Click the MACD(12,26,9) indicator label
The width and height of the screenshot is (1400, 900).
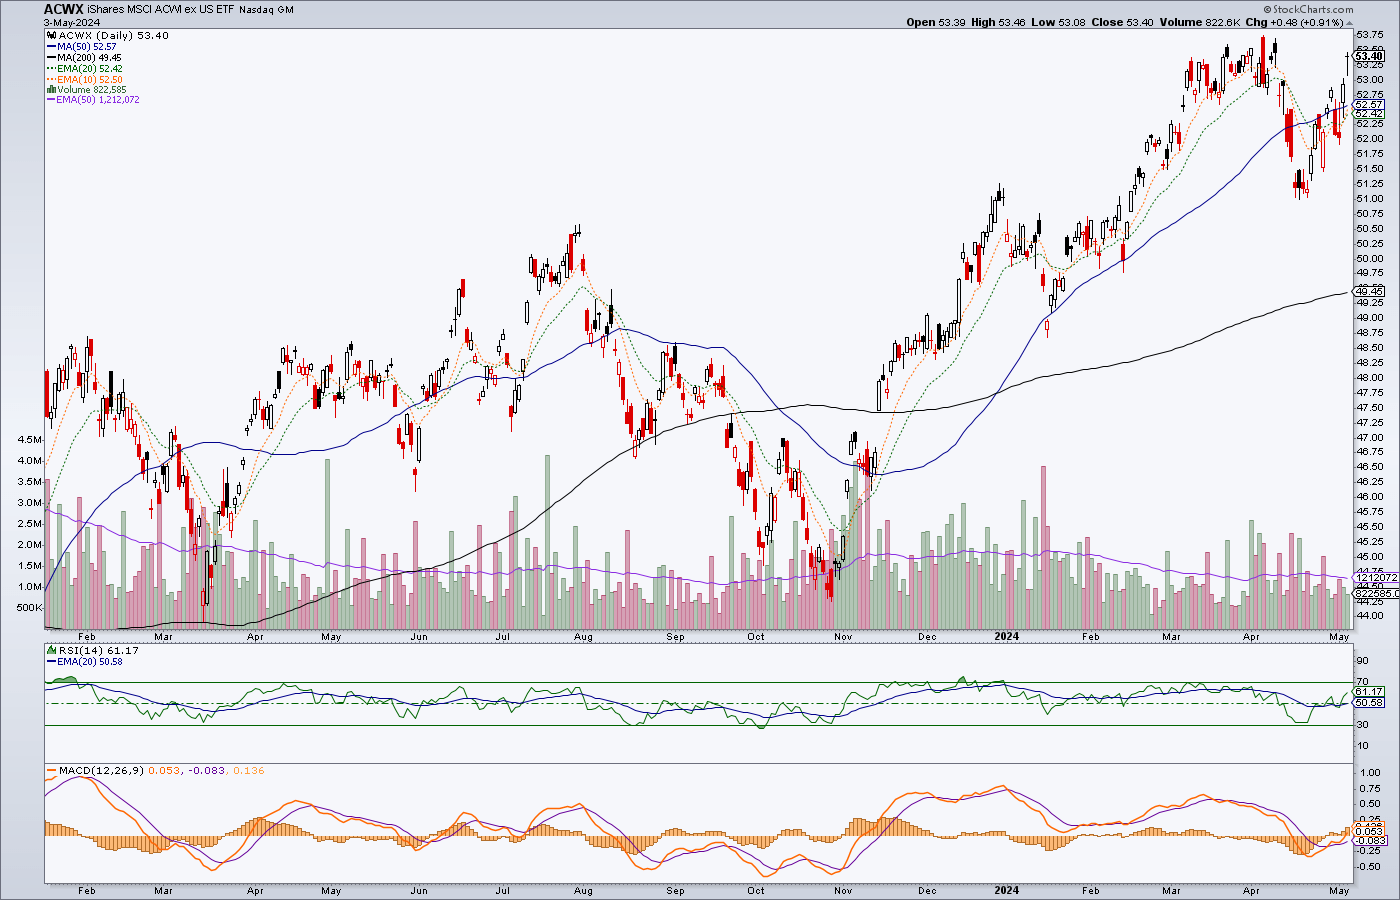(x=100, y=770)
